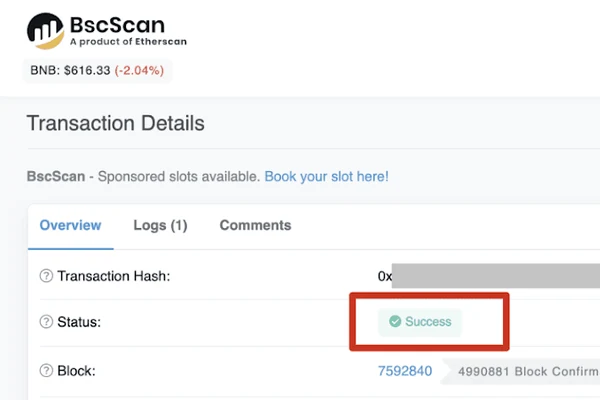Click the BNB price badge showing $616.33
The width and height of the screenshot is (600, 400).
(98, 70)
